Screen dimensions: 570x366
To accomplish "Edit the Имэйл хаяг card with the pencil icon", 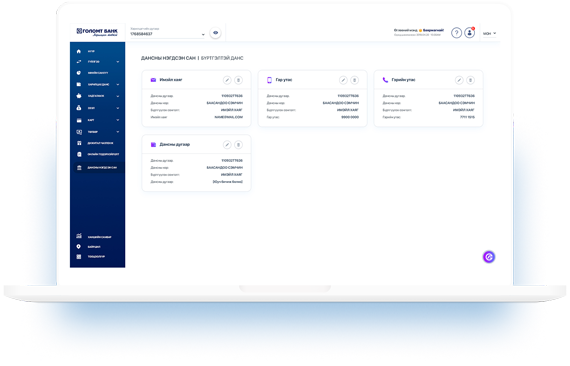I will pyautogui.click(x=227, y=80).
